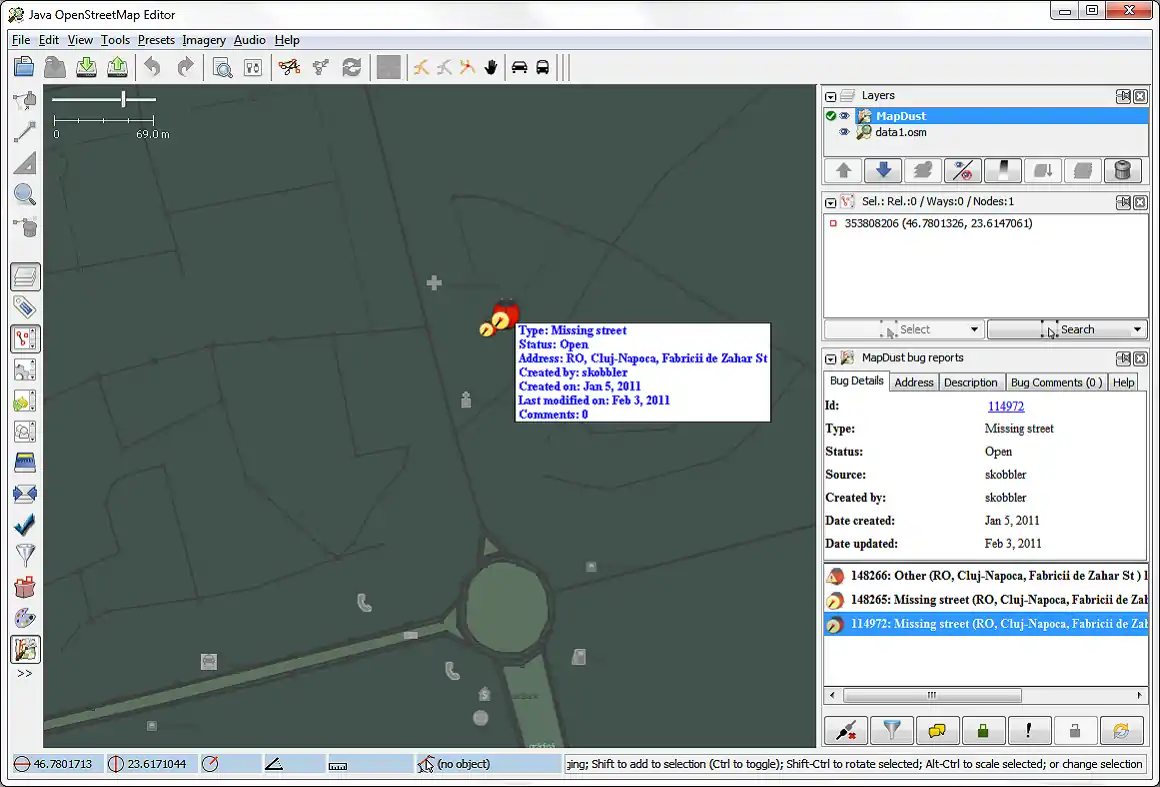Viewport: 1160px width, 787px height.
Task: Undo the last edit
Action: [150, 67]
